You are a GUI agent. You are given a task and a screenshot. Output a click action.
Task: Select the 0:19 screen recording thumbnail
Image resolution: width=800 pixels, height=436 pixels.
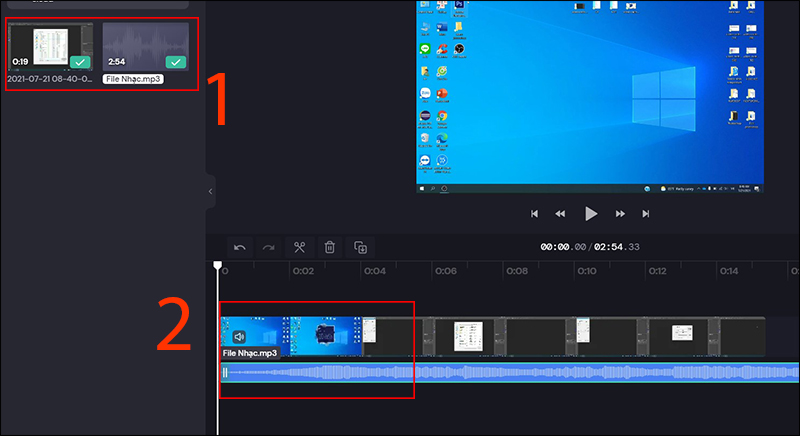coord(51,47)
